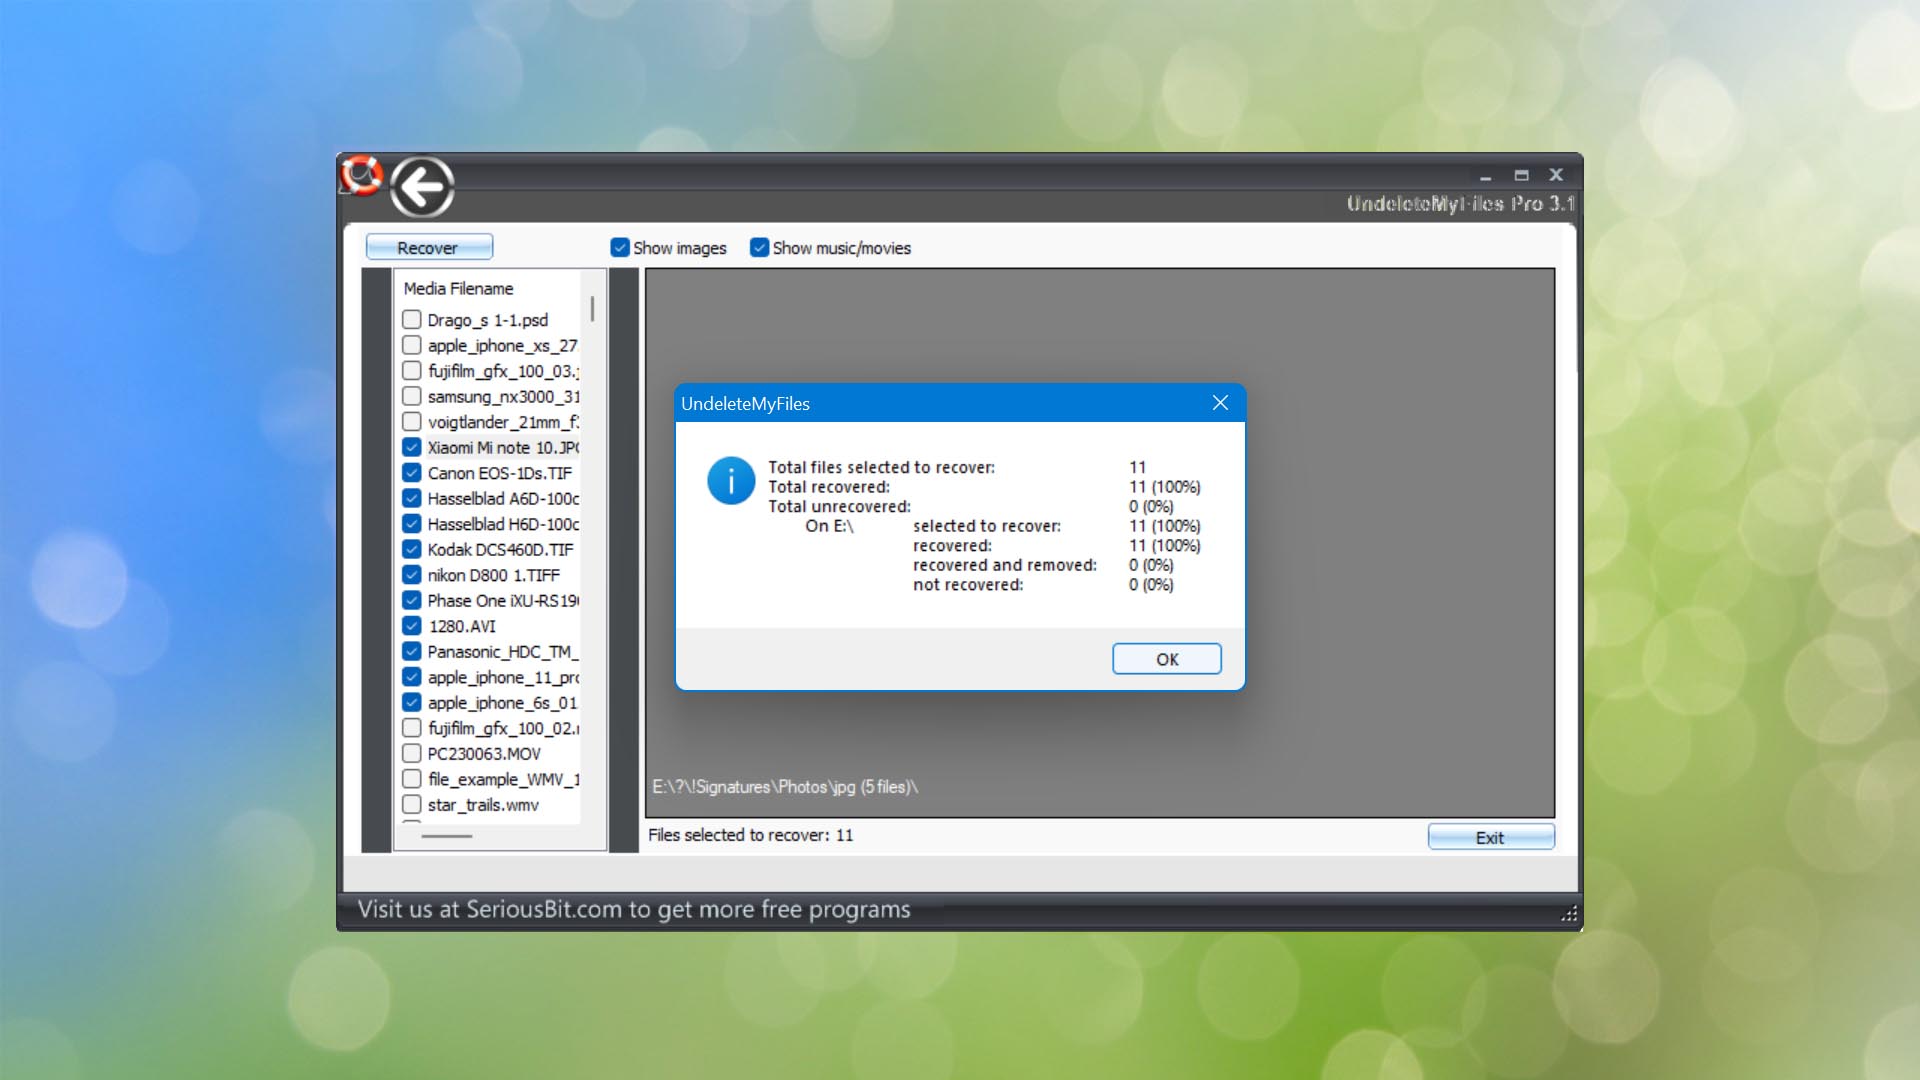This screenshot has height=1080, width=1920.
Task: Check the voigtlander_21mm file checkbox
Action: (x=411, y=421)
